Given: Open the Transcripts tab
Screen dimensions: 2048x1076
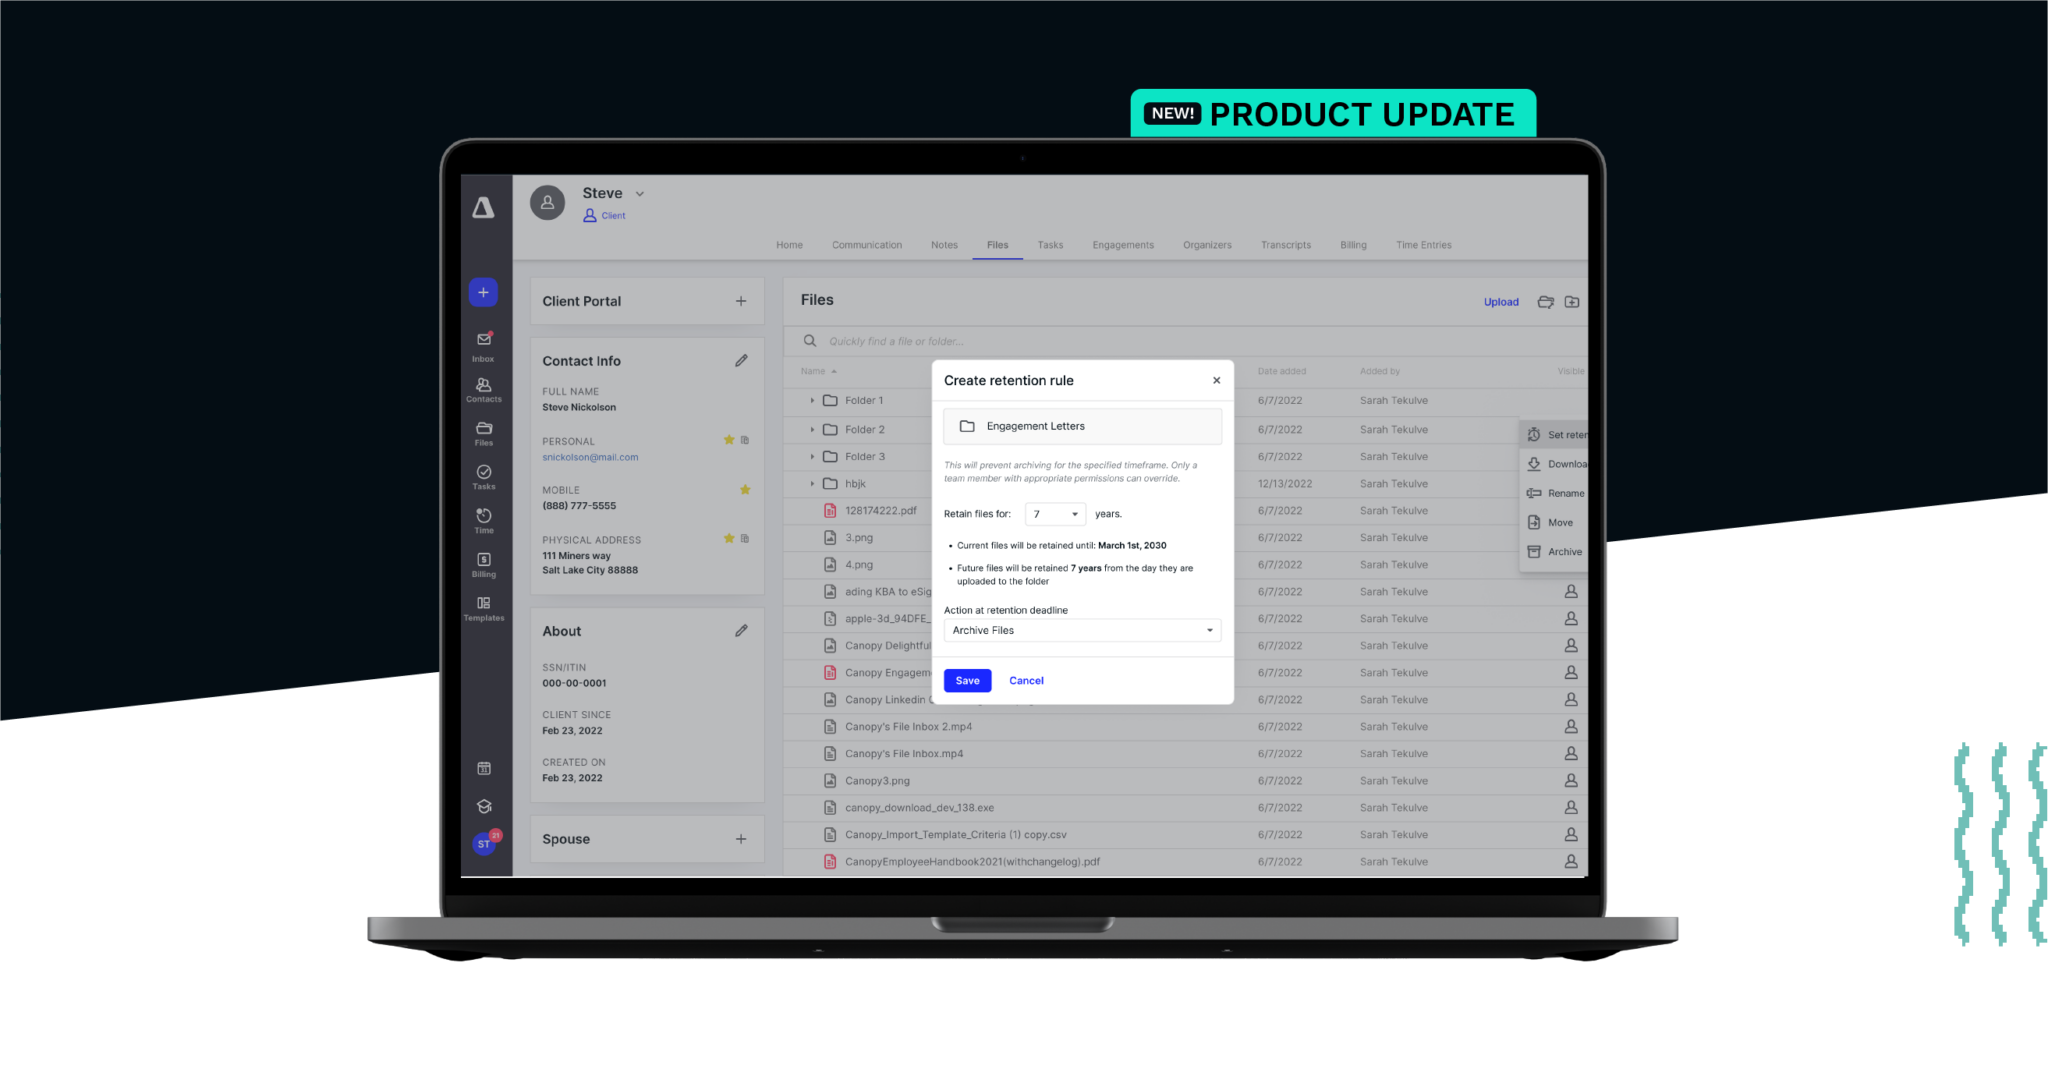Looking at the screenshot, I should click(1286, 245).
